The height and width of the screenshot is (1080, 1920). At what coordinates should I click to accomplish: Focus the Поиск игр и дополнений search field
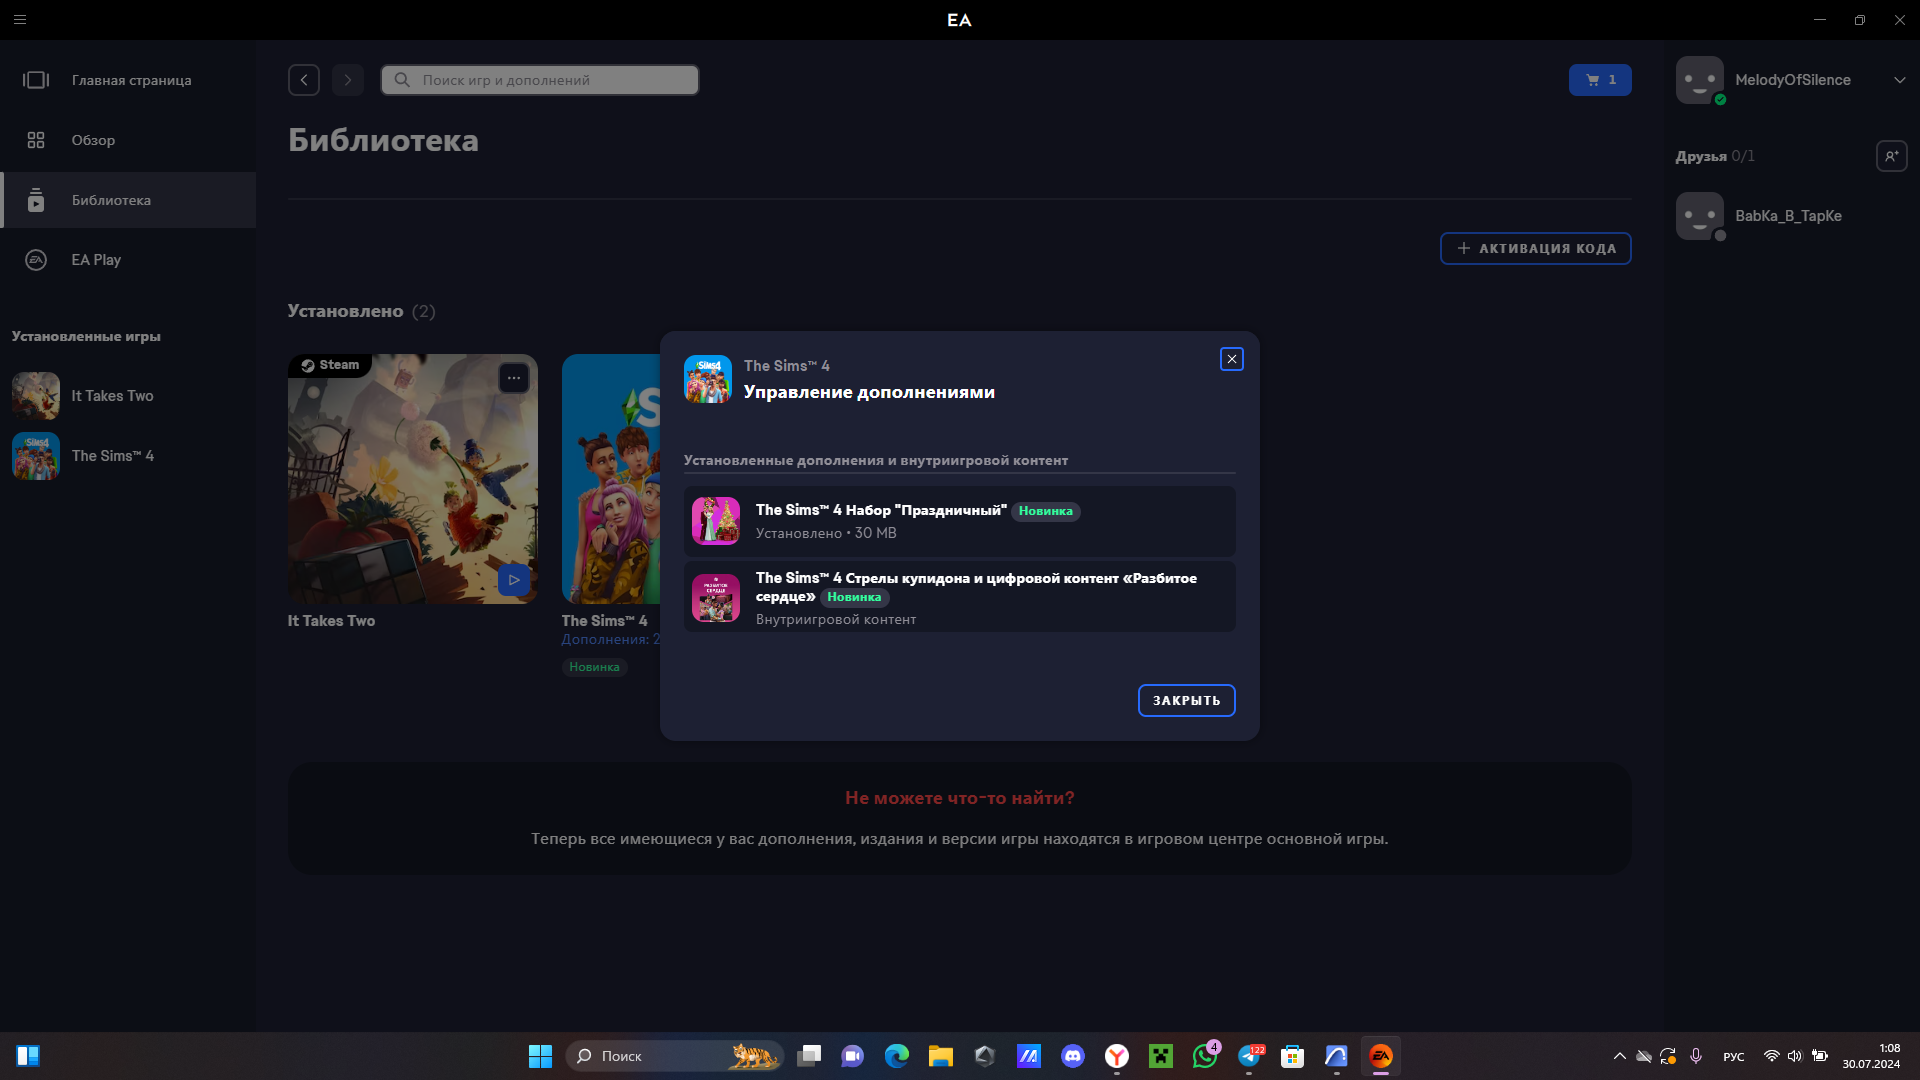point(540,80)
